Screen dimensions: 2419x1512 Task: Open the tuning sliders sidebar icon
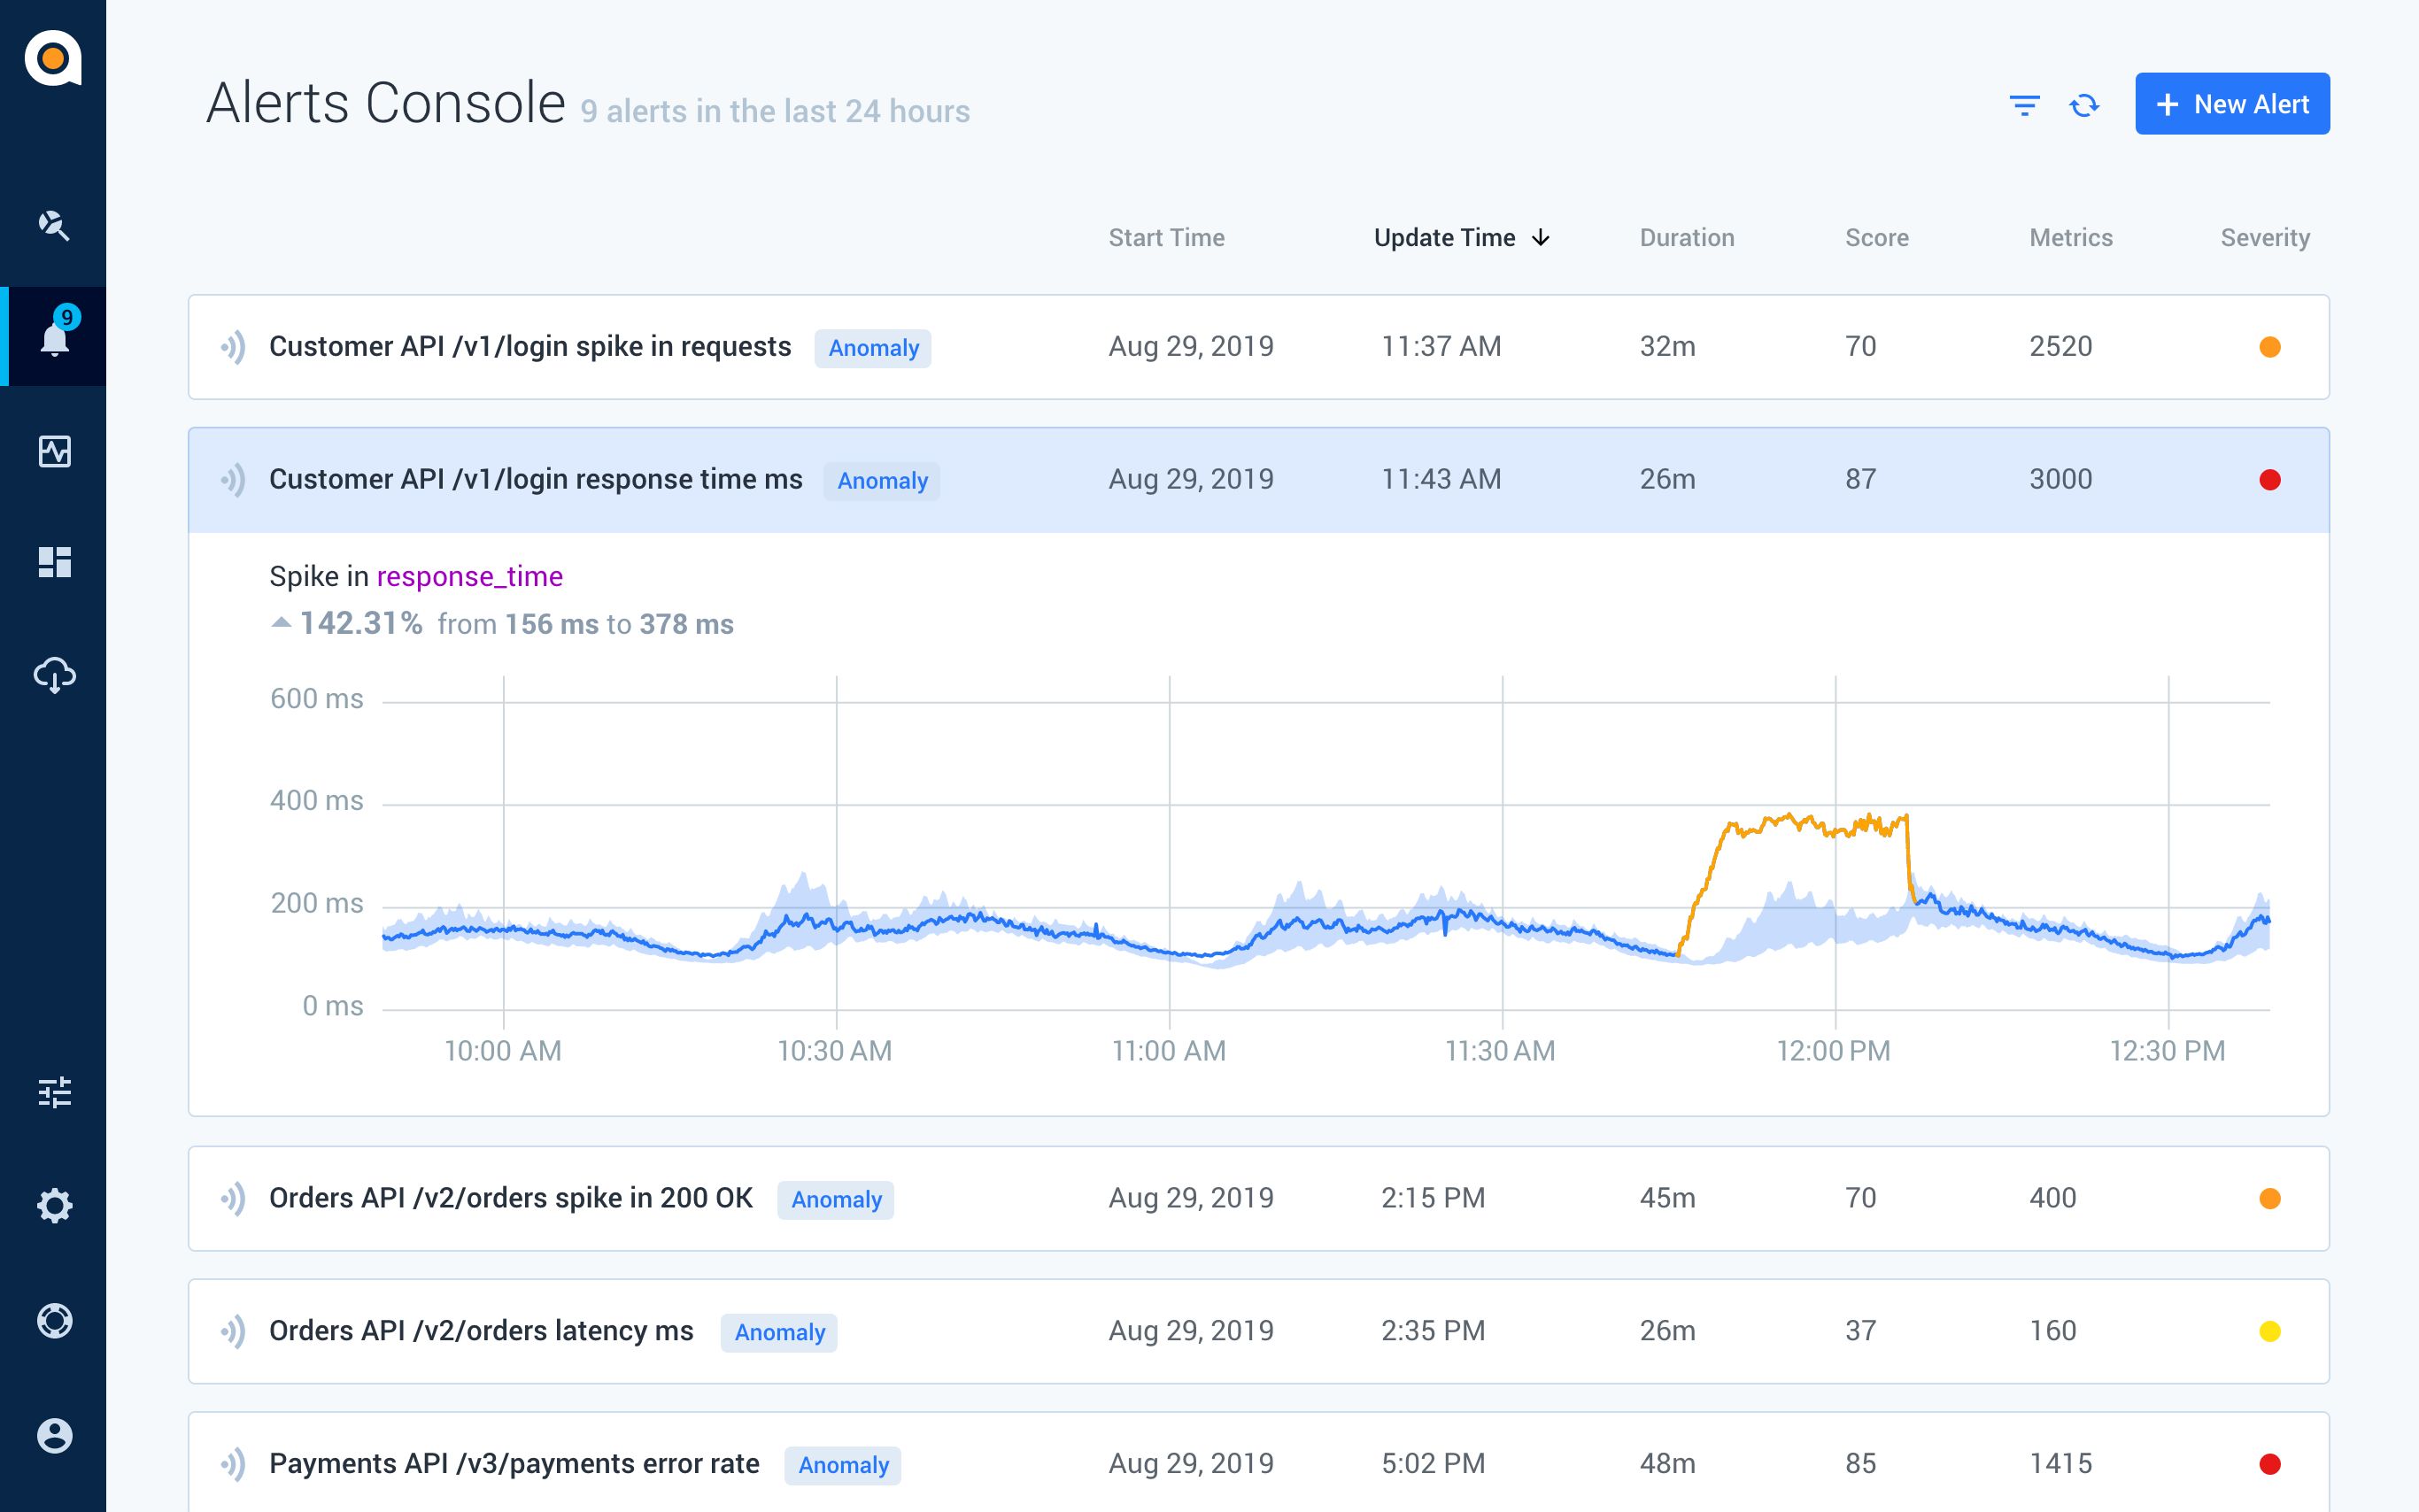click(x=54, y=1092)
